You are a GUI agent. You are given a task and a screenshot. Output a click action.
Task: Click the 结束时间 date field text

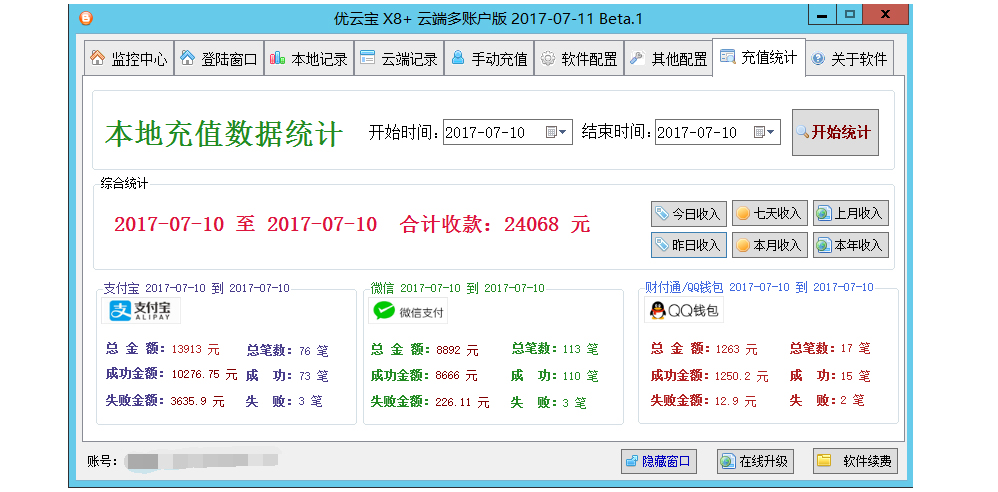(697, 132)
